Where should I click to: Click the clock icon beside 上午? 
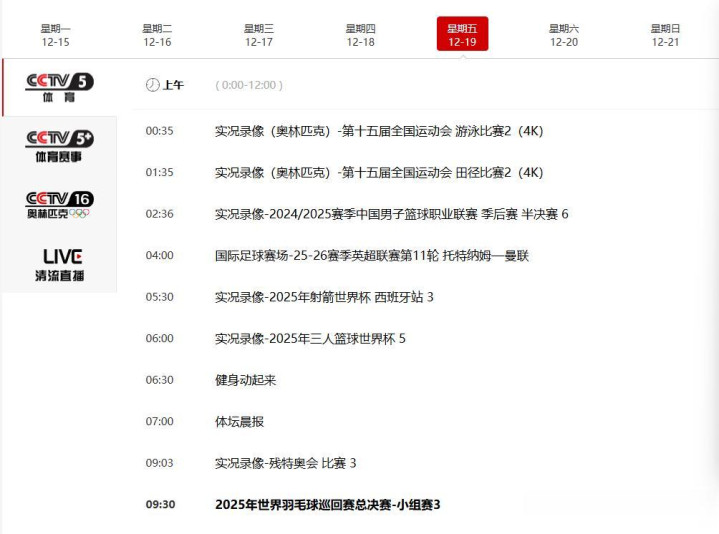[152, 85]
